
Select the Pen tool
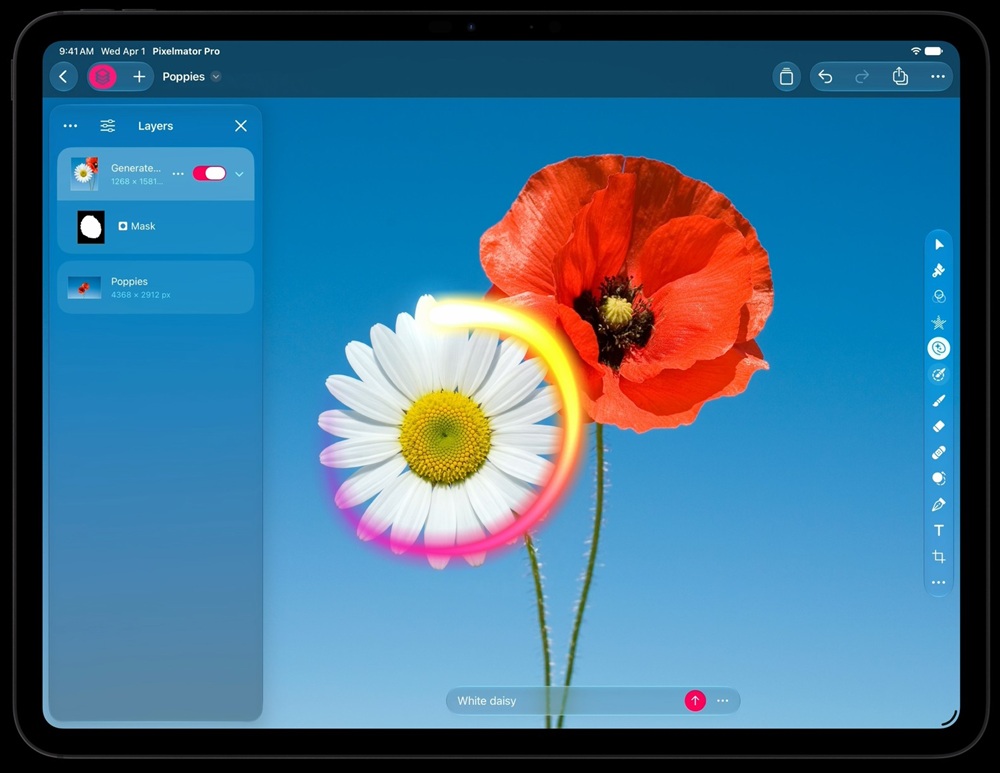click(x=939, y=504)
